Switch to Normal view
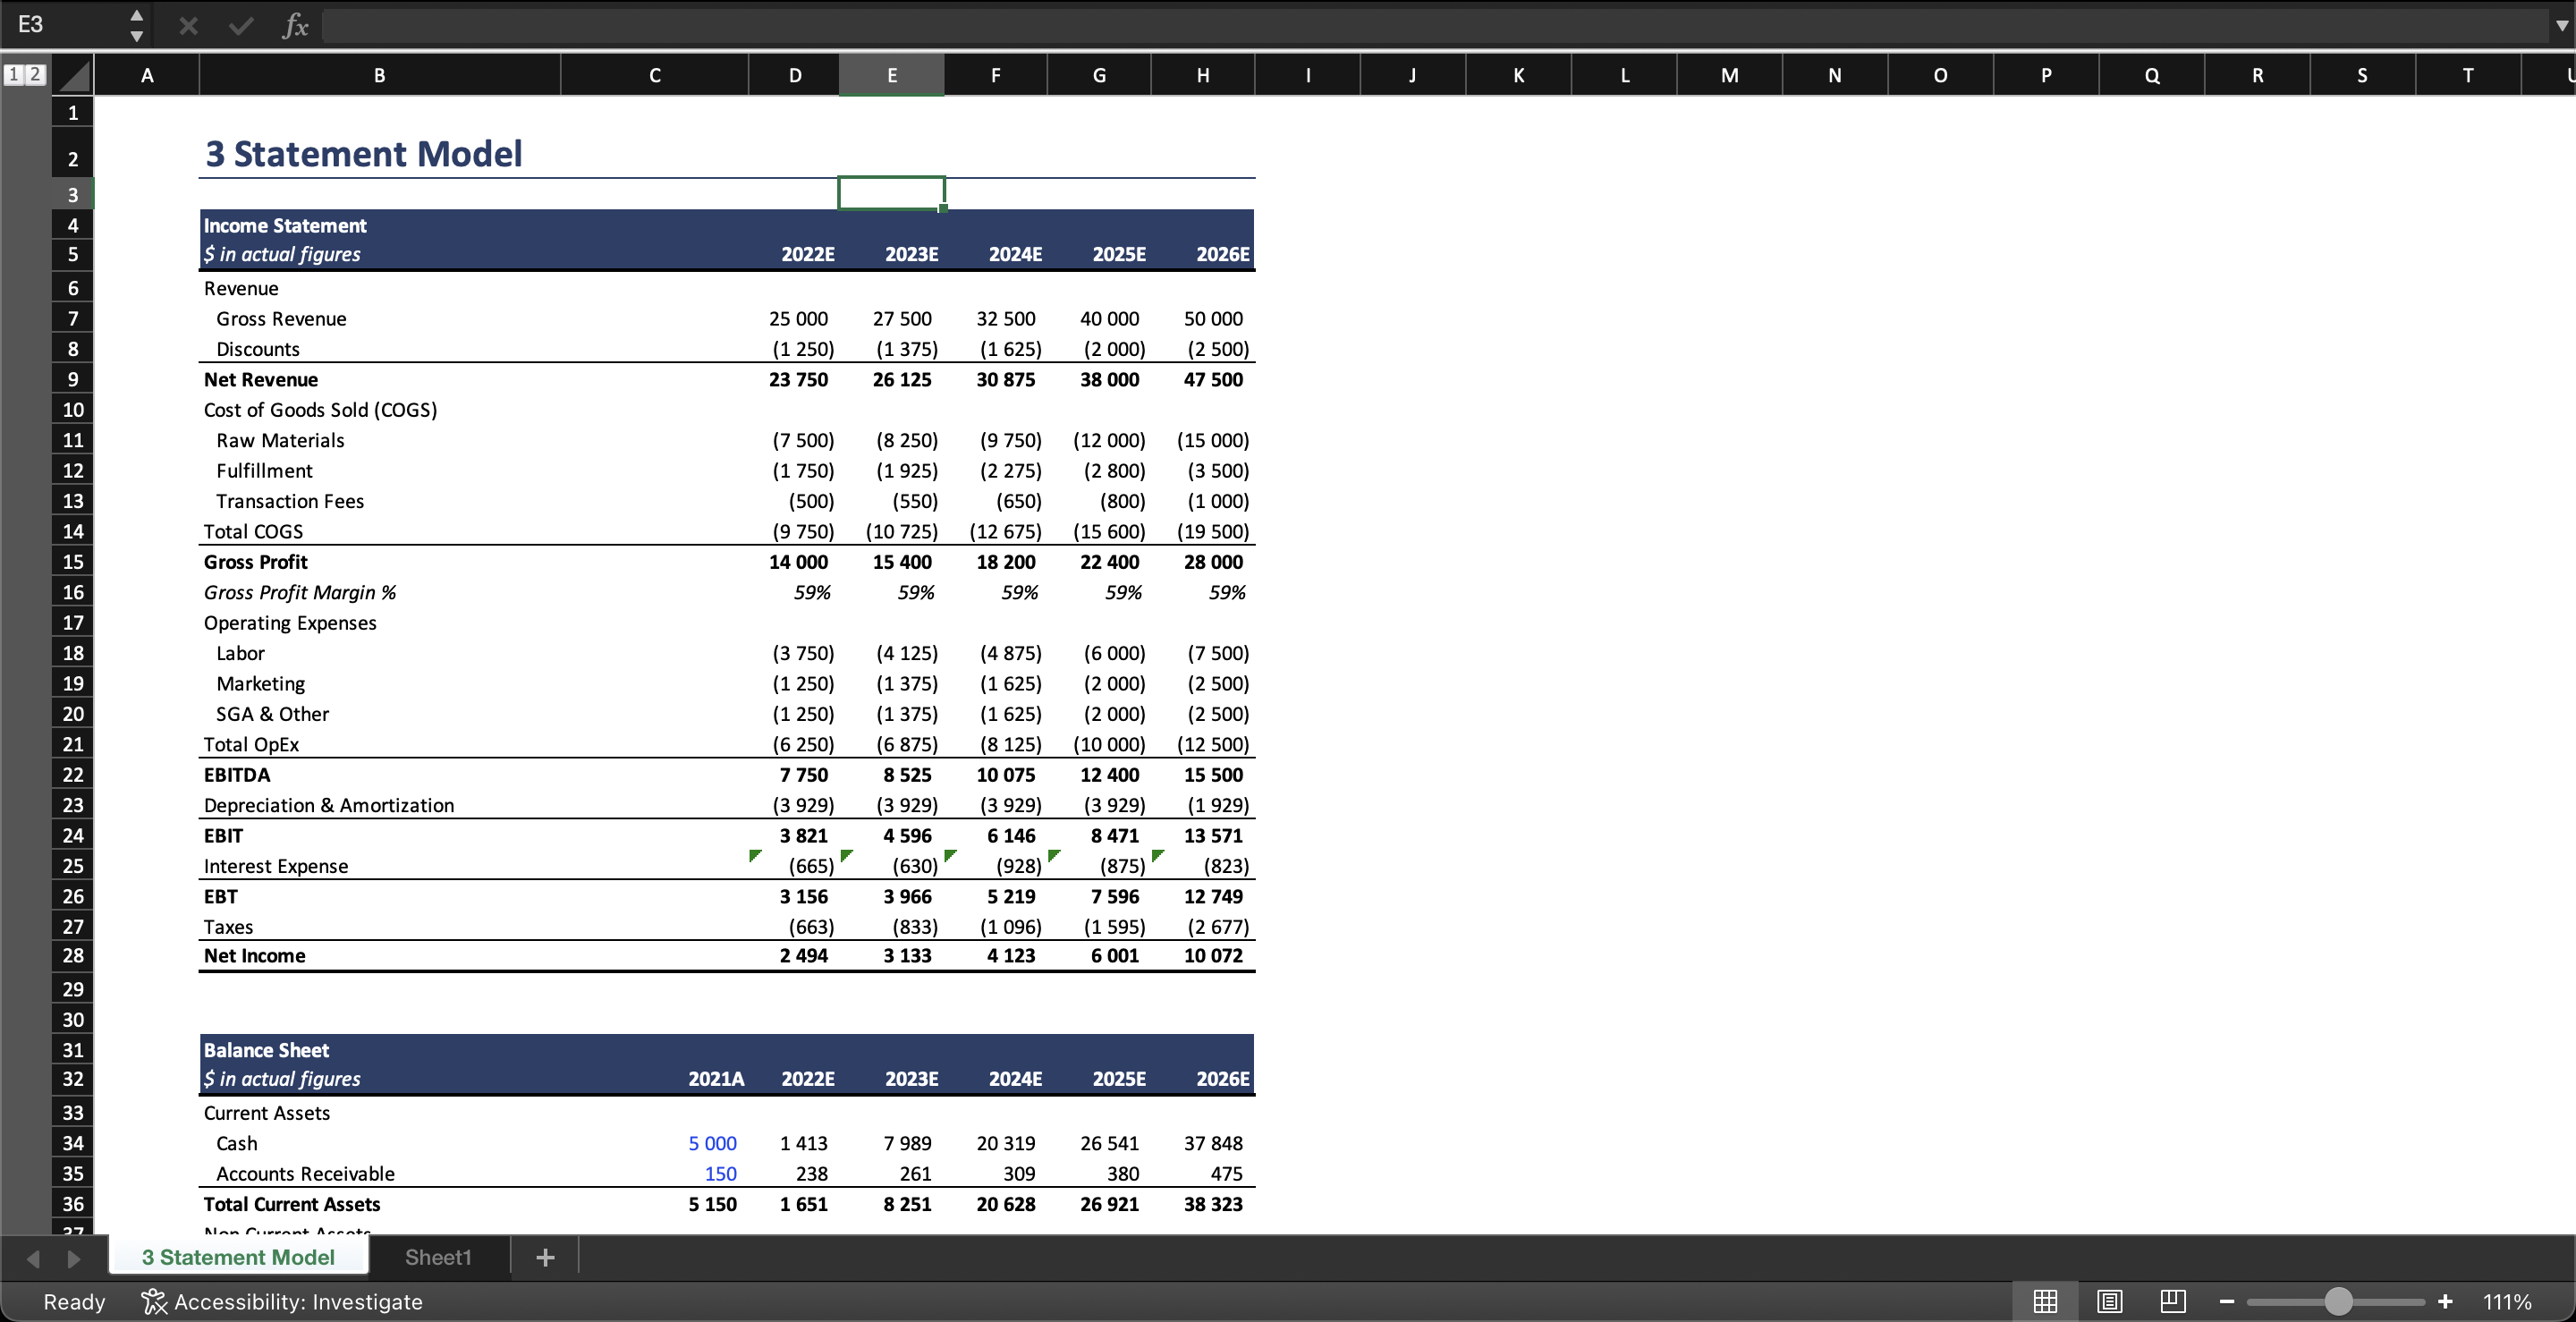The height and width of the screenshot is (1322, 2576). (2045, 1301)
